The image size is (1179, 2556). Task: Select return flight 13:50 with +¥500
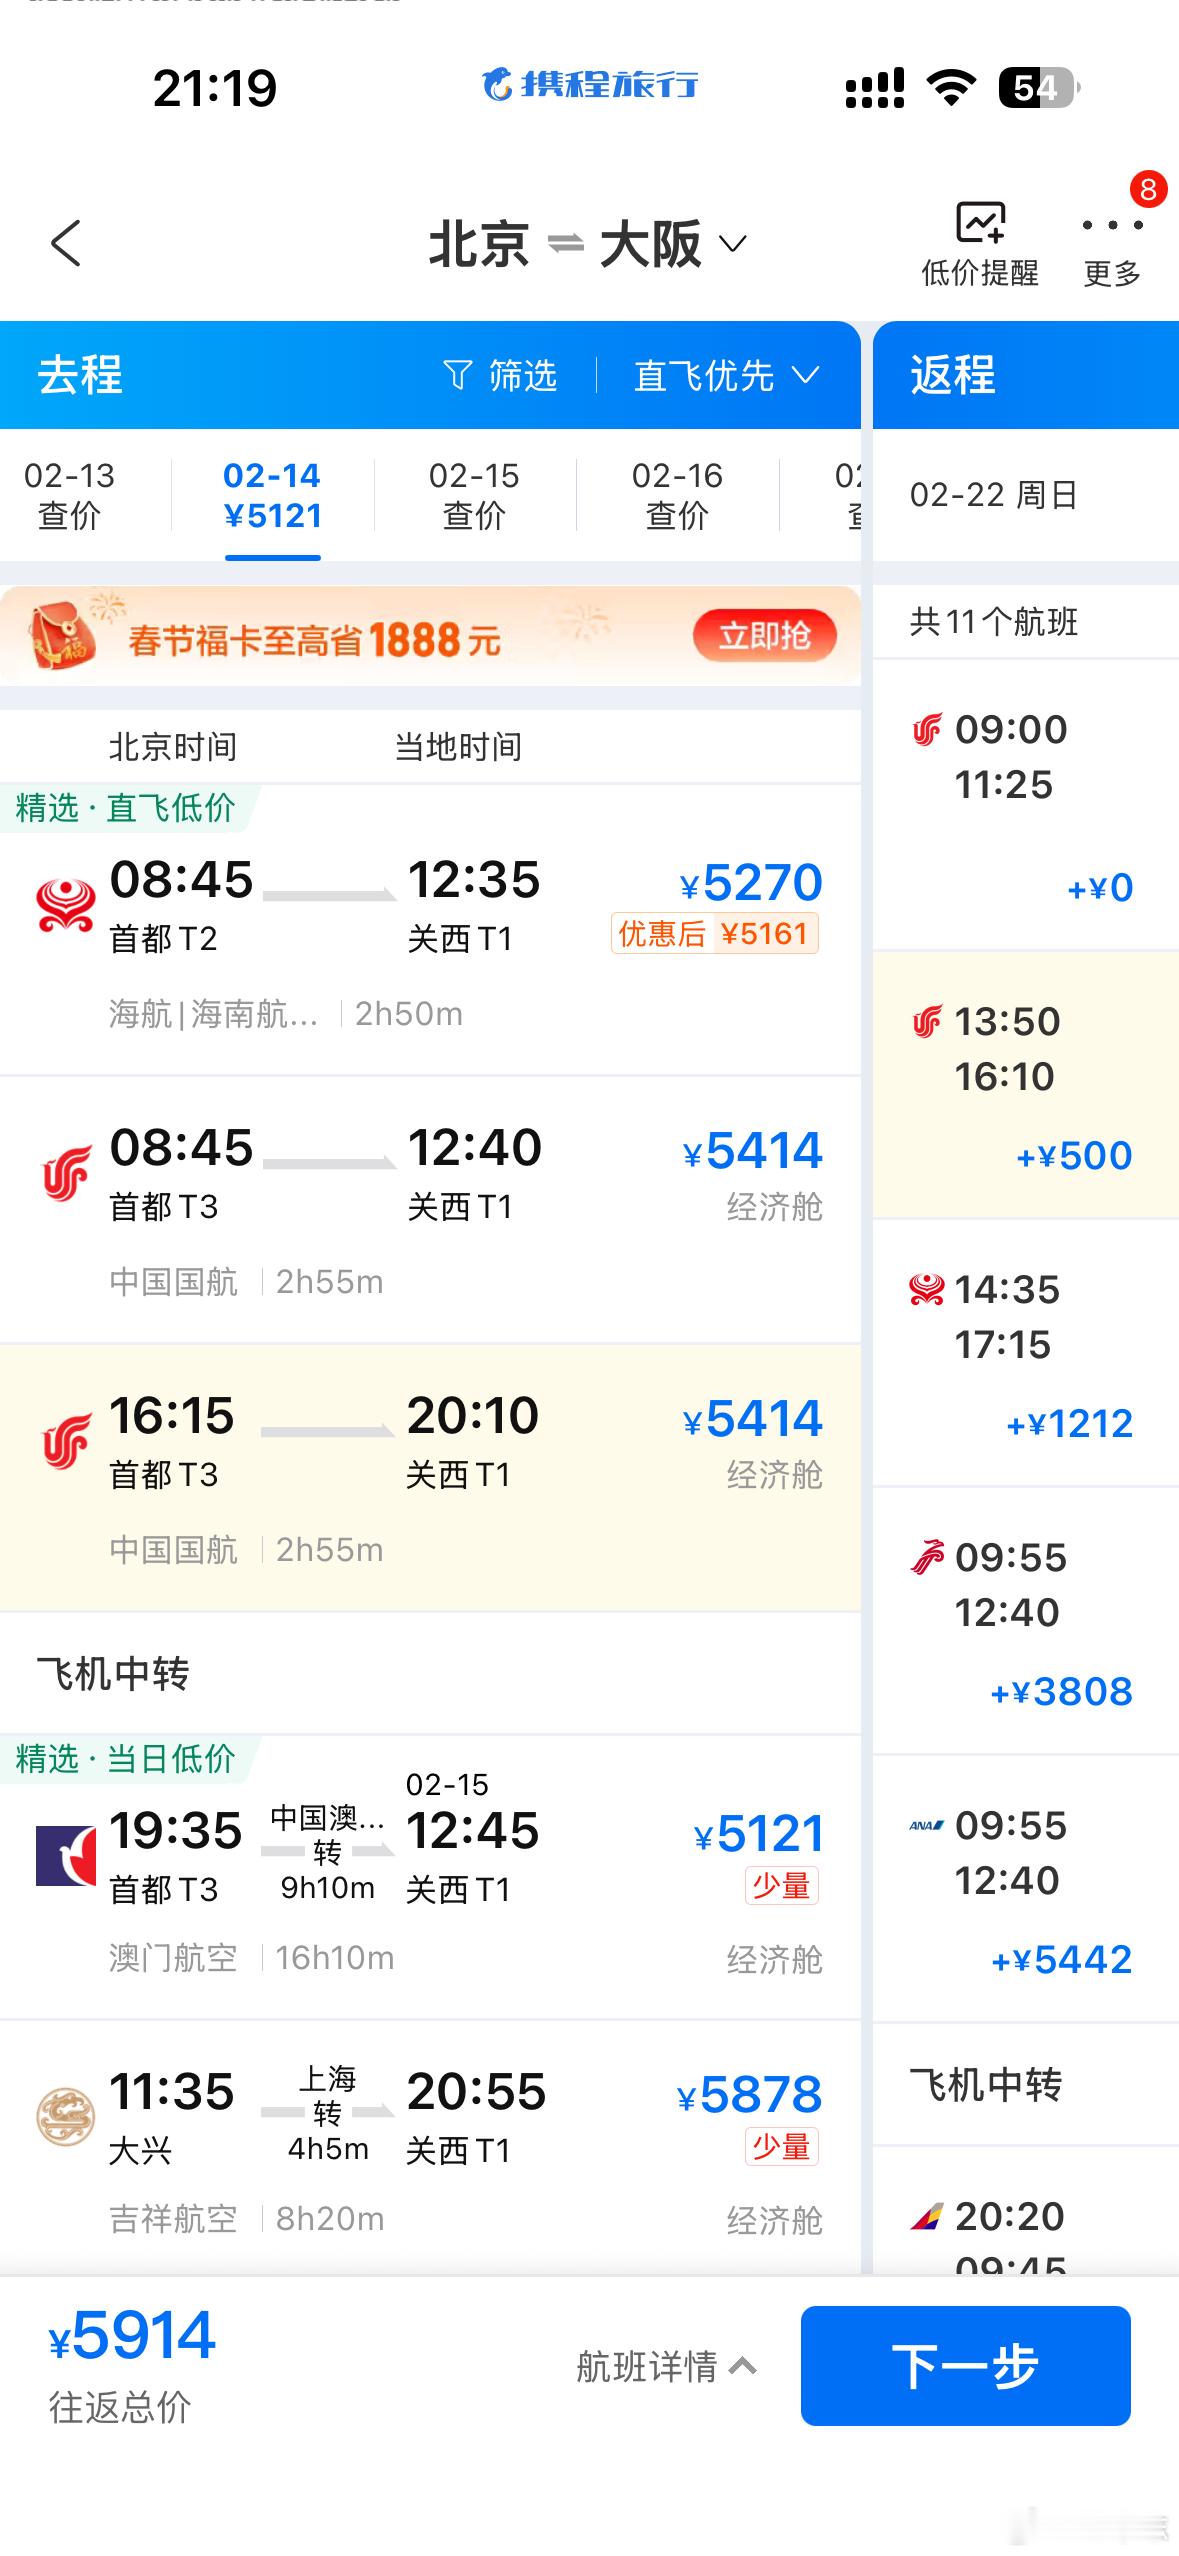[1025, 1085]
